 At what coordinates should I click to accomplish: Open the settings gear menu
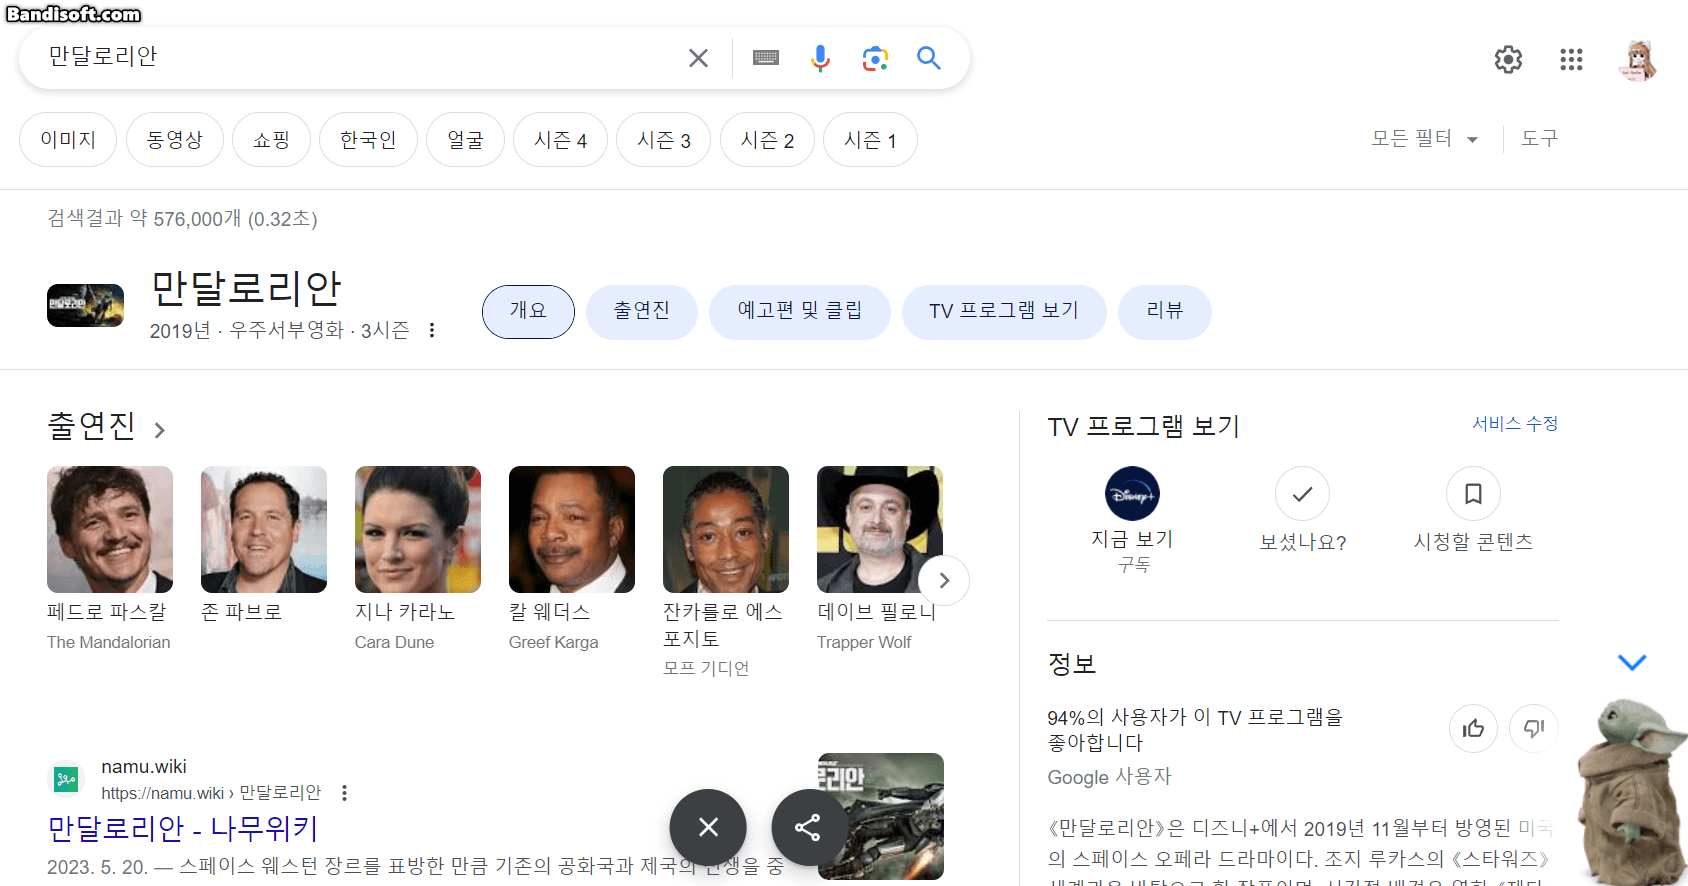(x=1508, y=60)
